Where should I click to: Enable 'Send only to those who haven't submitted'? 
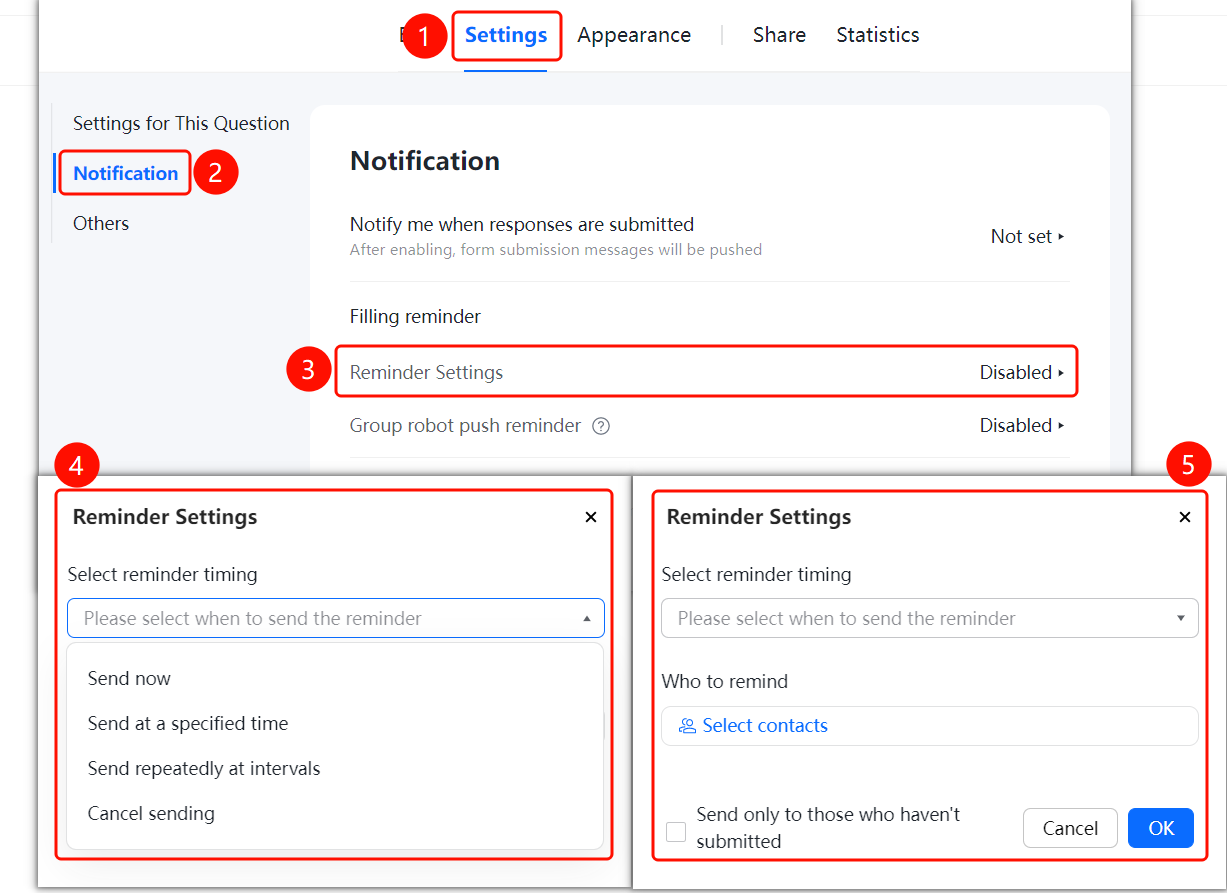[676, 831]
